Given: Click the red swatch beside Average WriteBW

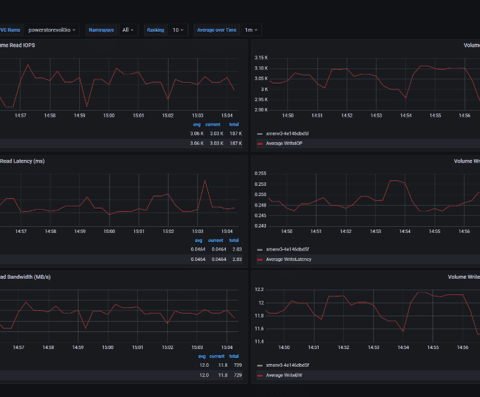Looking at the screenshot, I should pos(260,375).
